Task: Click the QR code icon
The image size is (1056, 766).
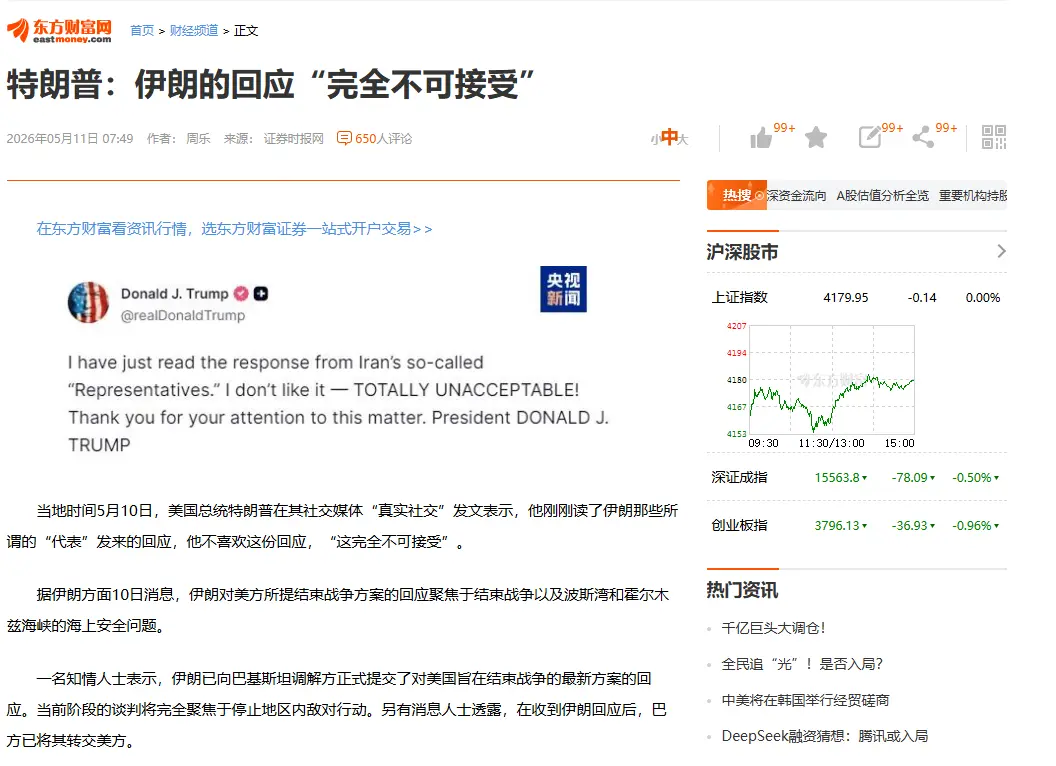Action: [994, 137]
